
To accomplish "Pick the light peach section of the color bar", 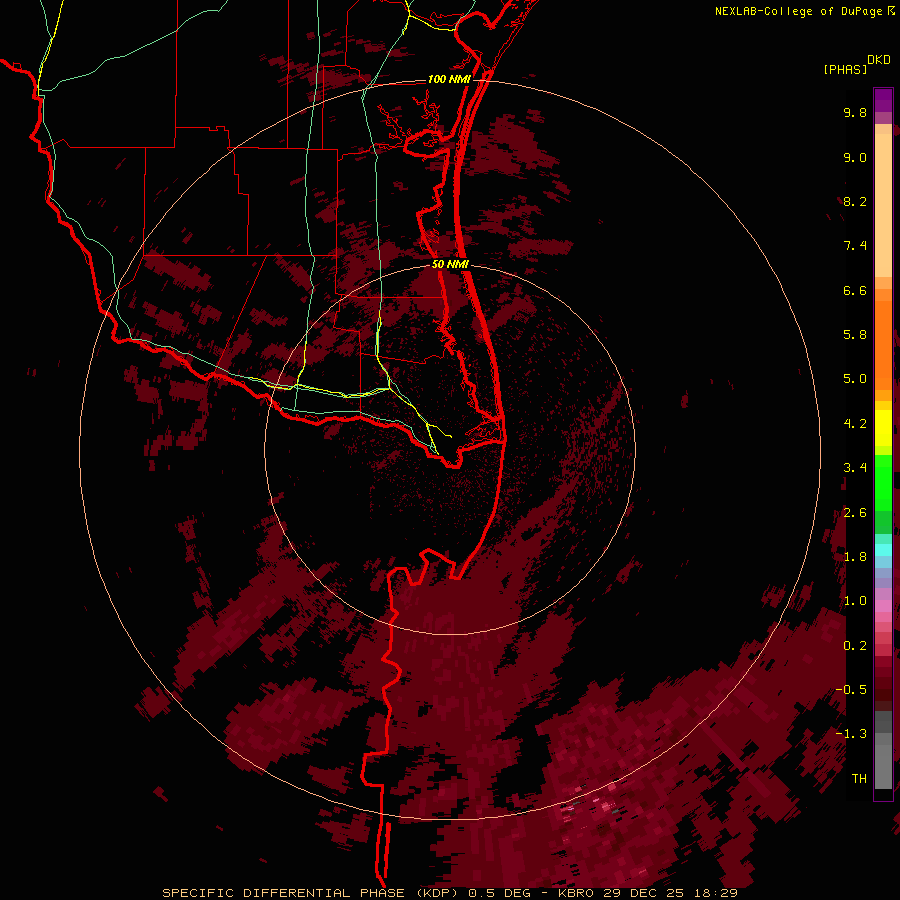I will (883, 204).
